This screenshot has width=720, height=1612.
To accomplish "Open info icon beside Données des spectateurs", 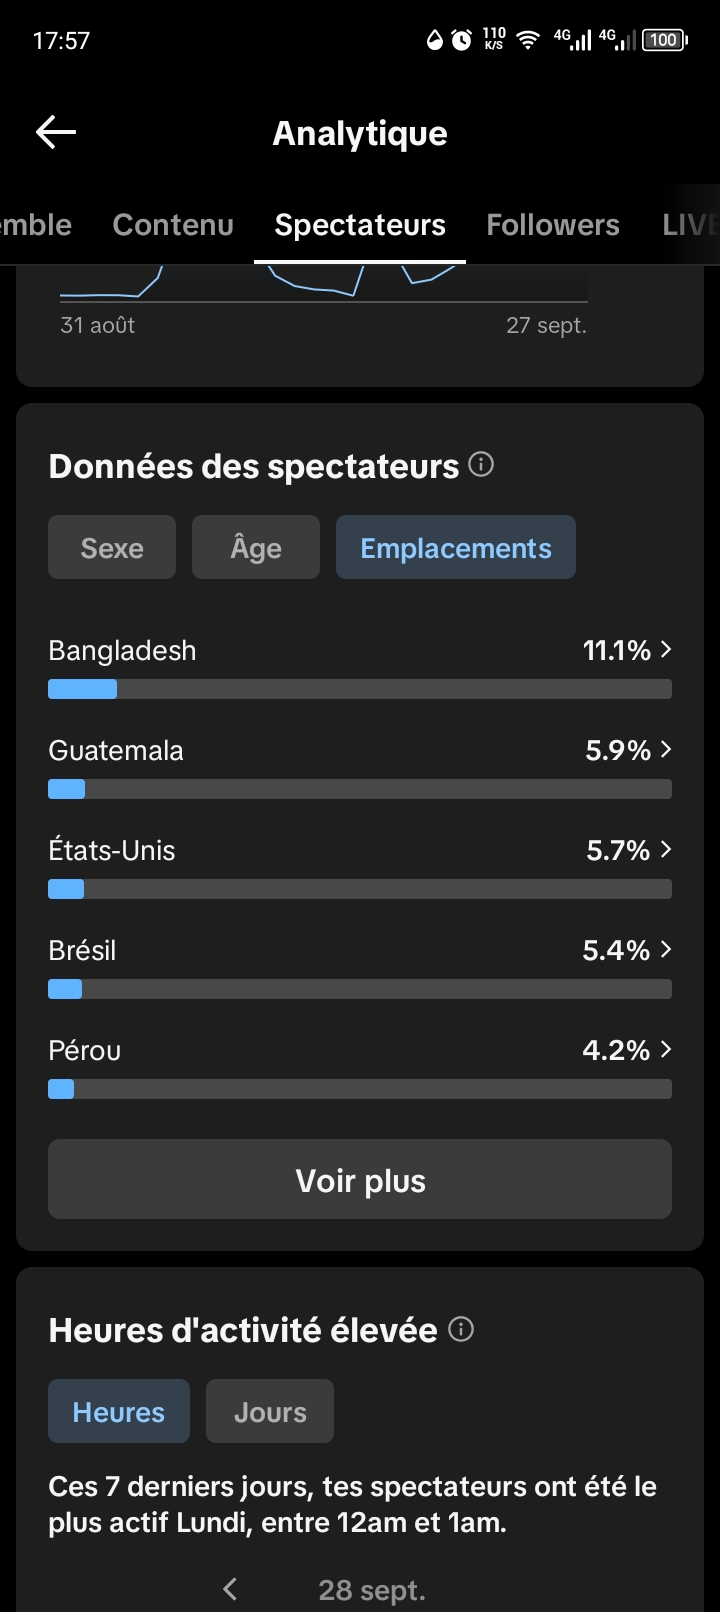I will (481, 465).
